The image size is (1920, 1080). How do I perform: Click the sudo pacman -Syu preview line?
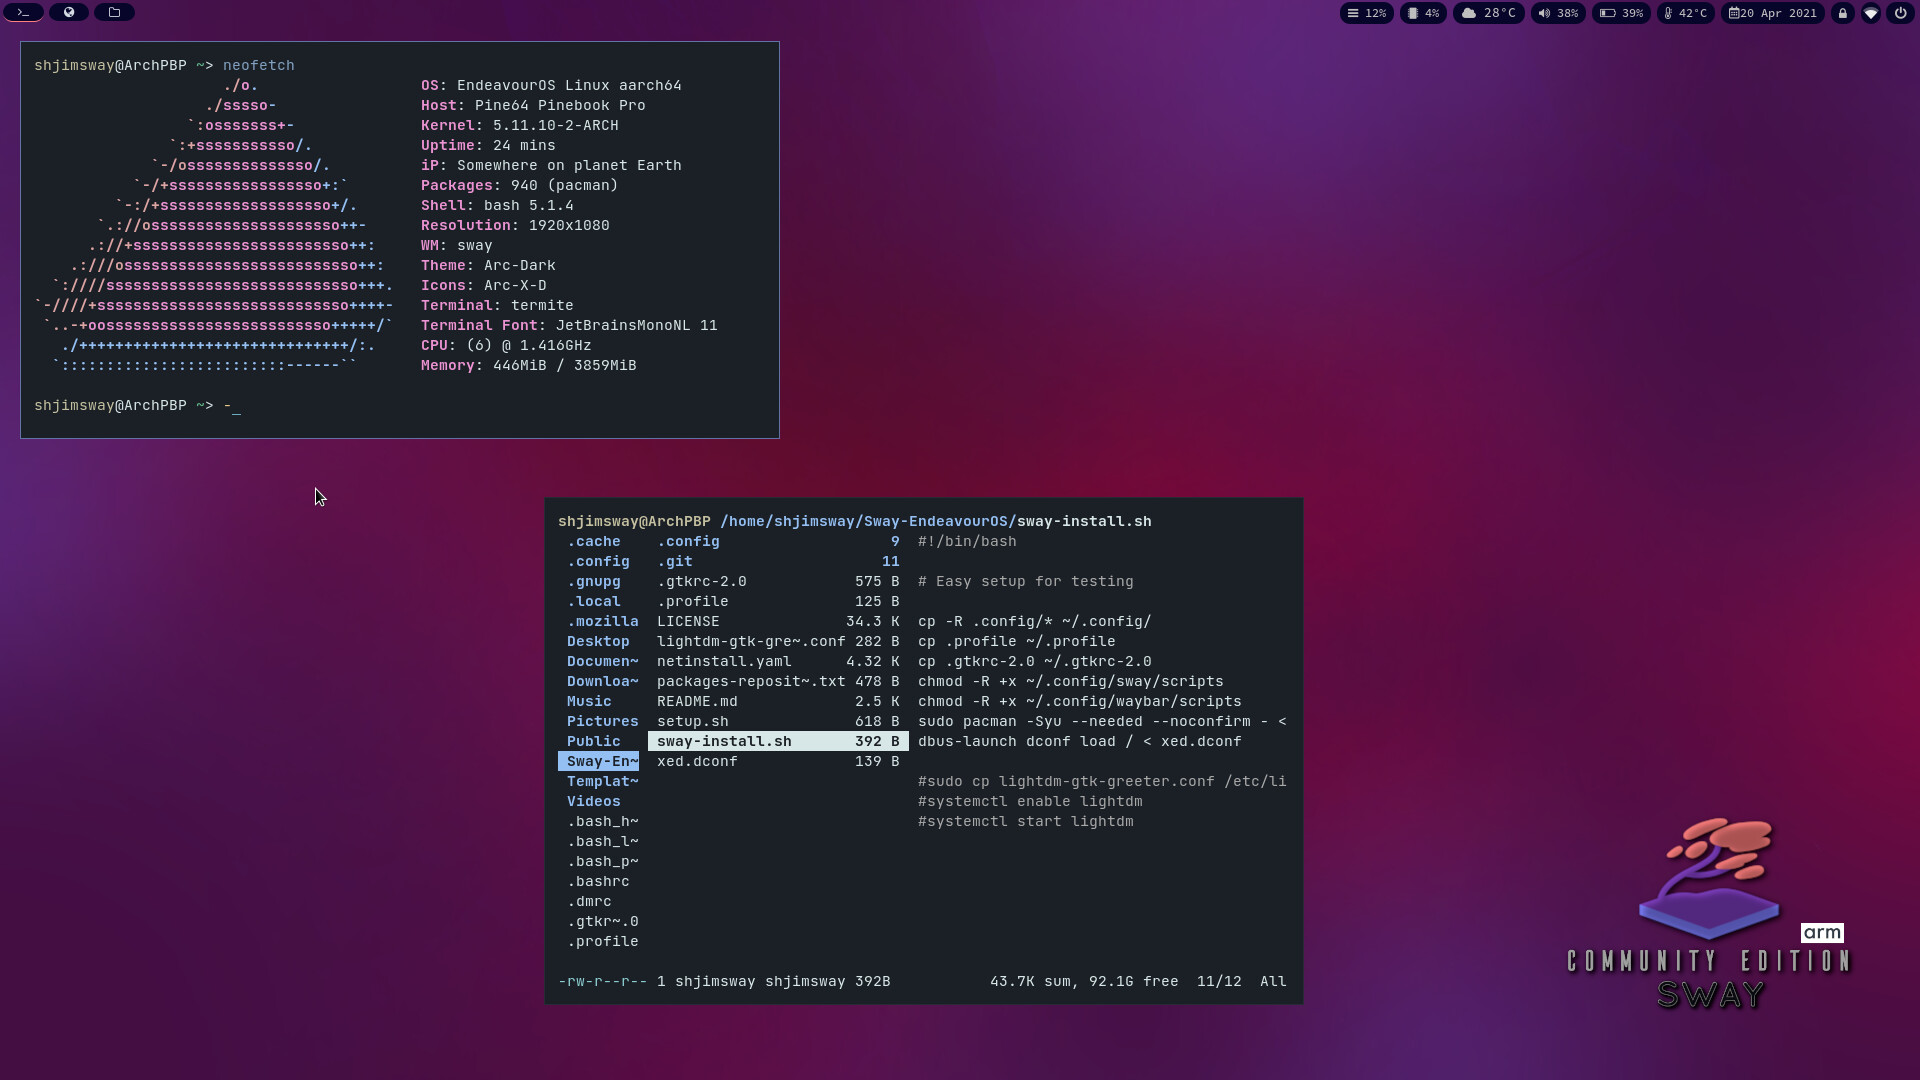(1102, 721)
